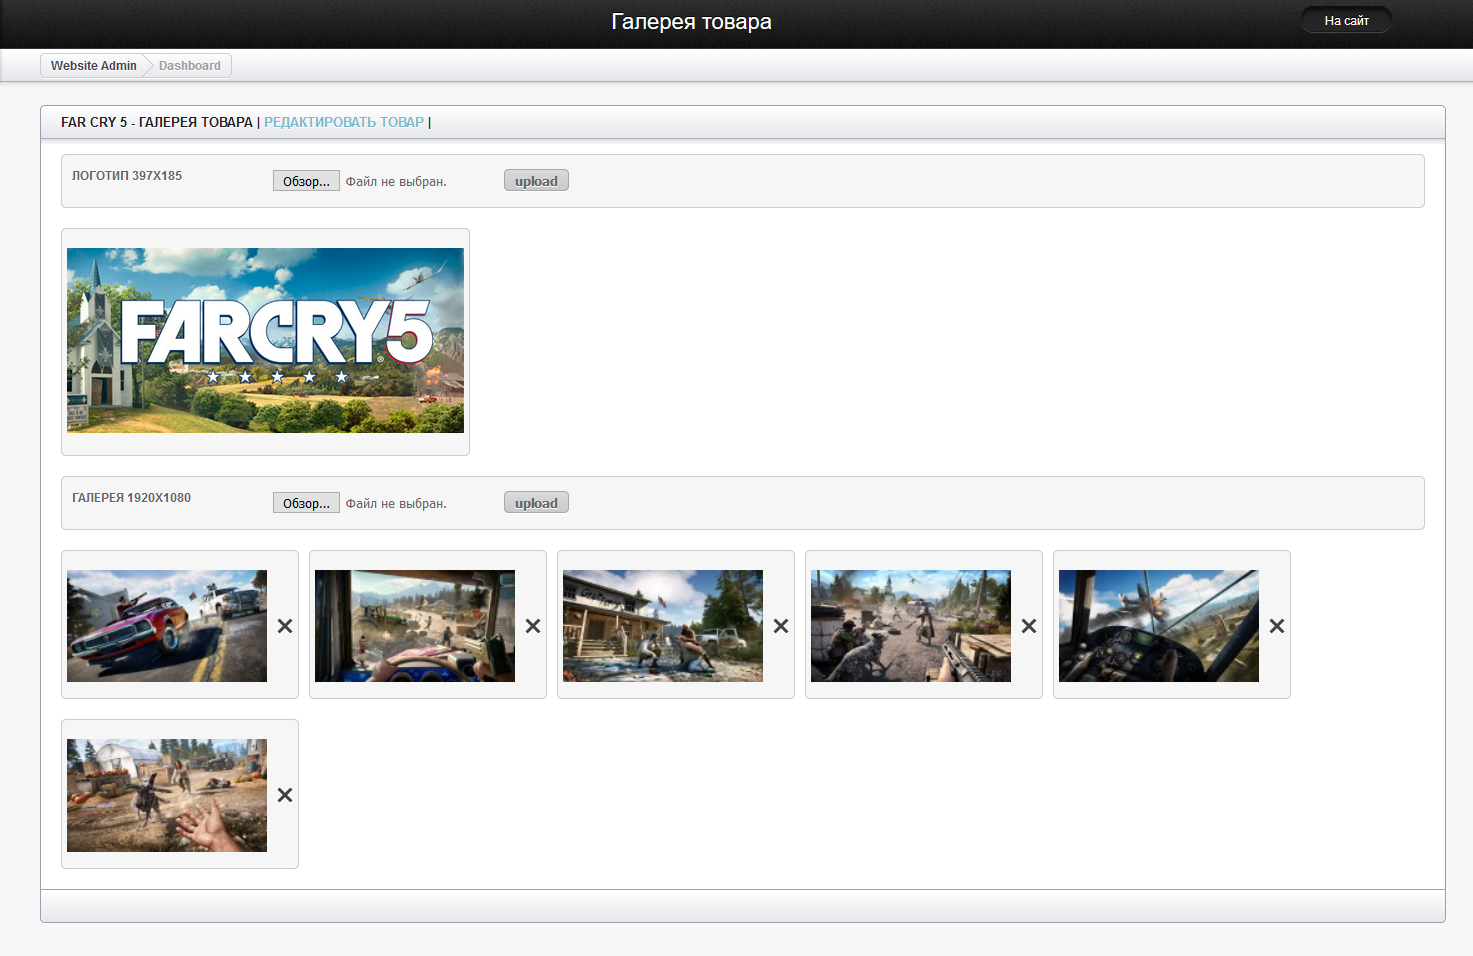Delete the airplane cockpit gallery image
1473x956 pixels.
pyautogui.click(x=1277, y=626)
